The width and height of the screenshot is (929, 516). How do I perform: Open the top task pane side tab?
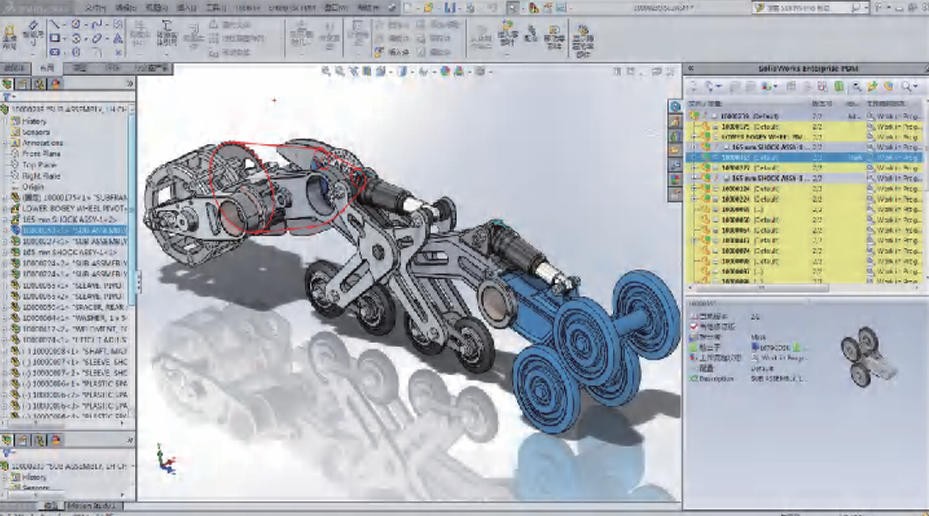point(675,106)
